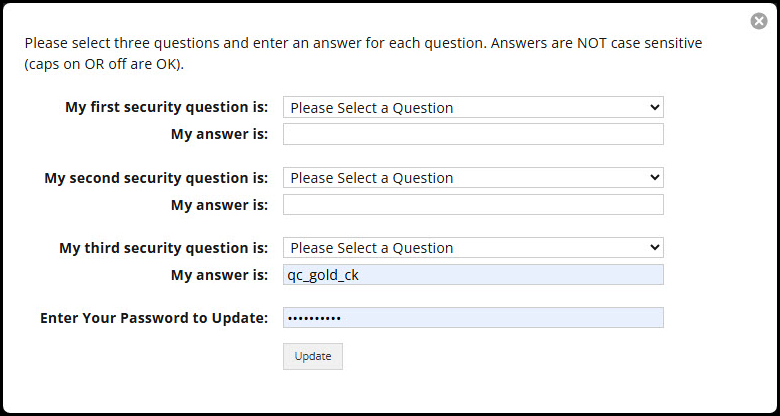Open the second 'Please Select a Question' combo box
Viewport: 780px width, 416px height.
pyautogui.click(x=473, y=177)
